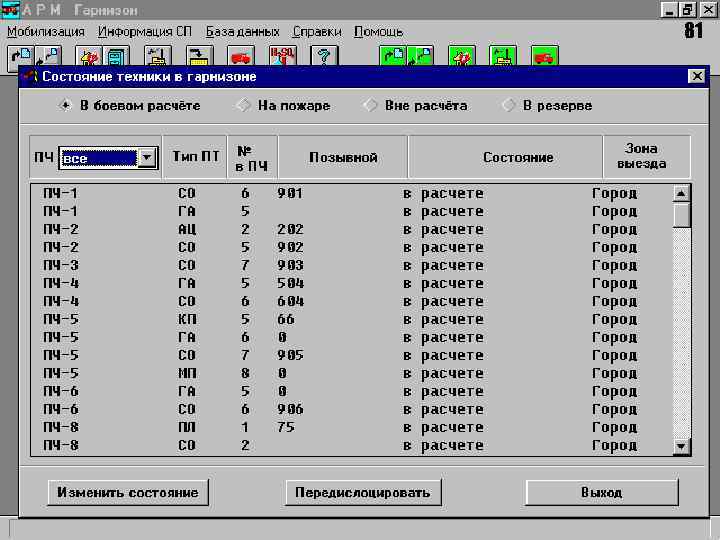Select the В боевом расчёте radio button

coord(65,106)
